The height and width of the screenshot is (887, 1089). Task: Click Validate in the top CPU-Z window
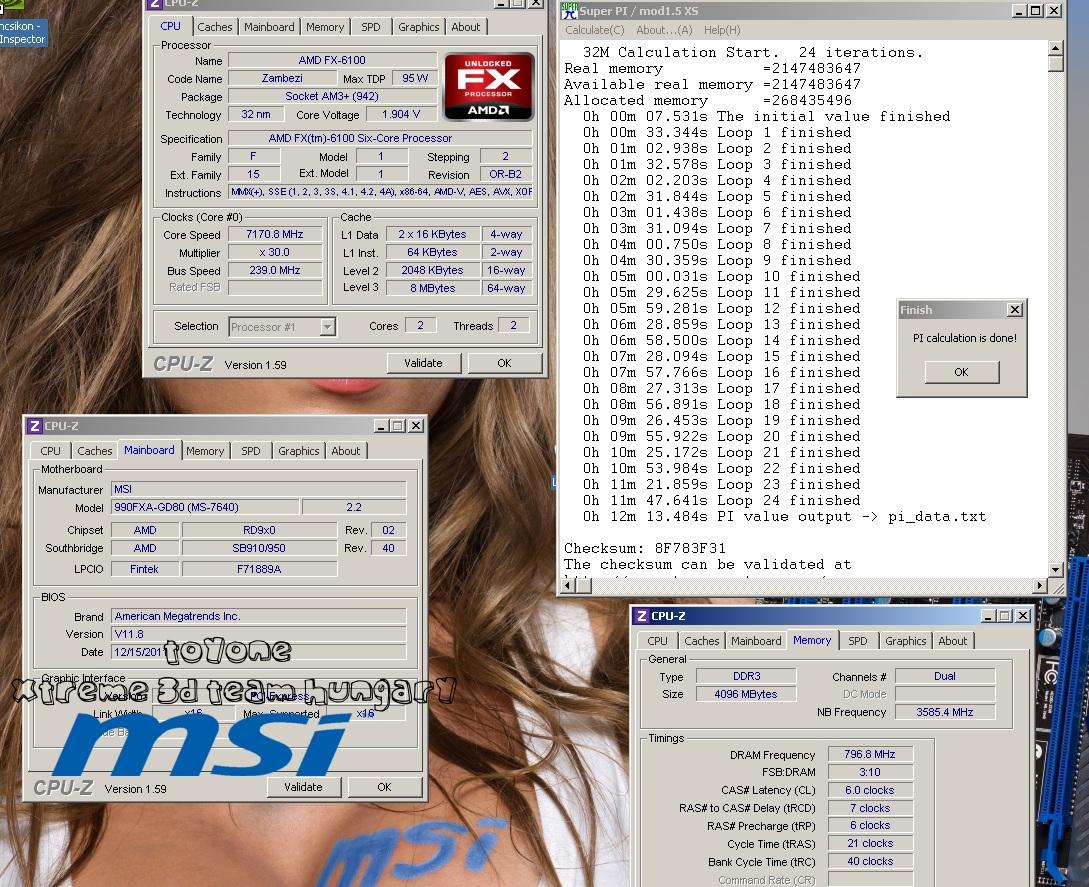tap(423, 363)
